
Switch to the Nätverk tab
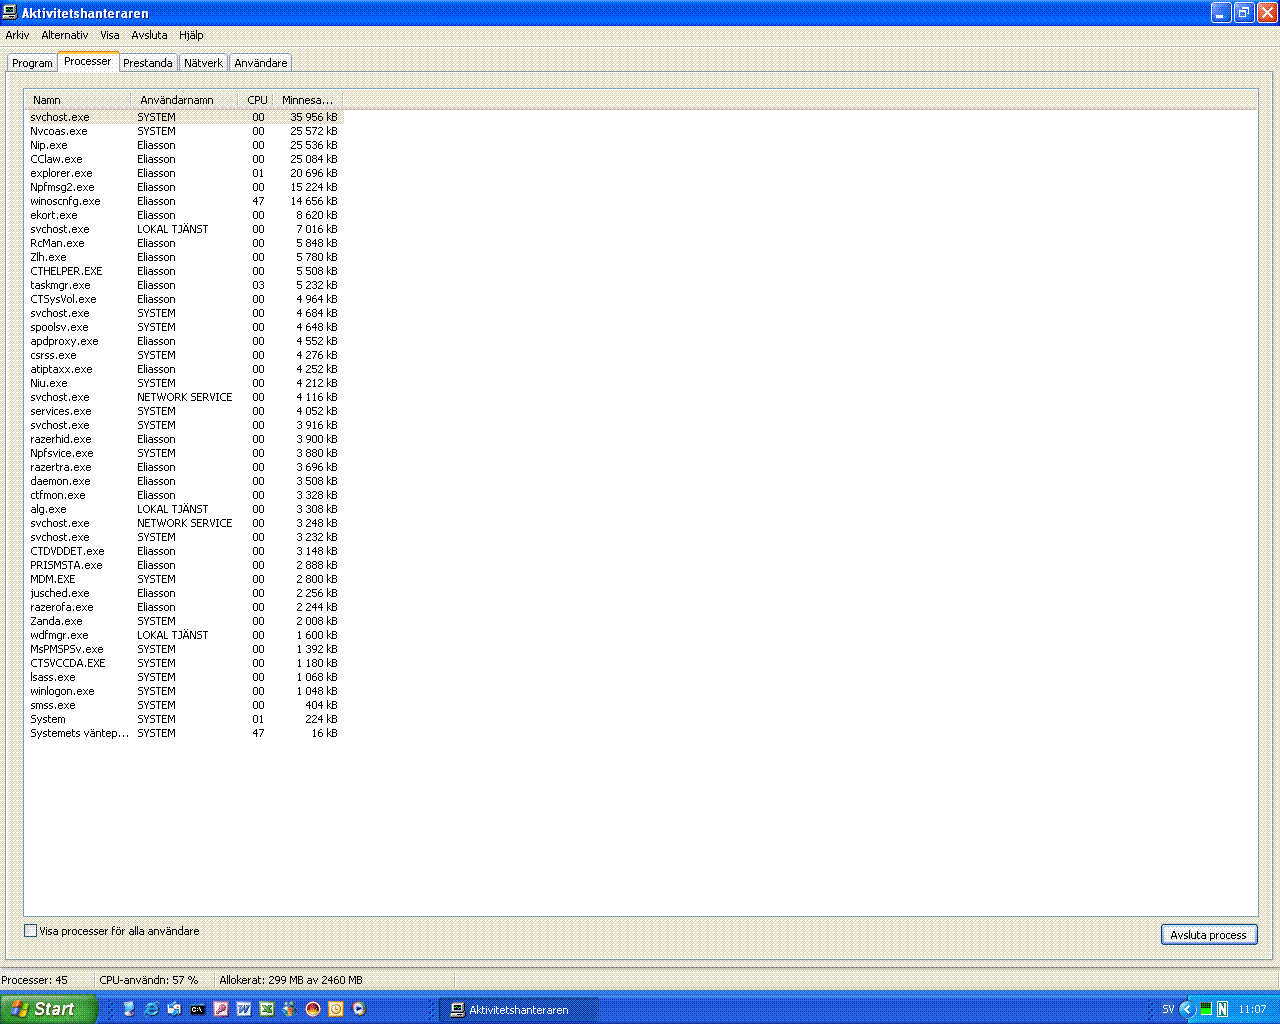tap(203, 63)
